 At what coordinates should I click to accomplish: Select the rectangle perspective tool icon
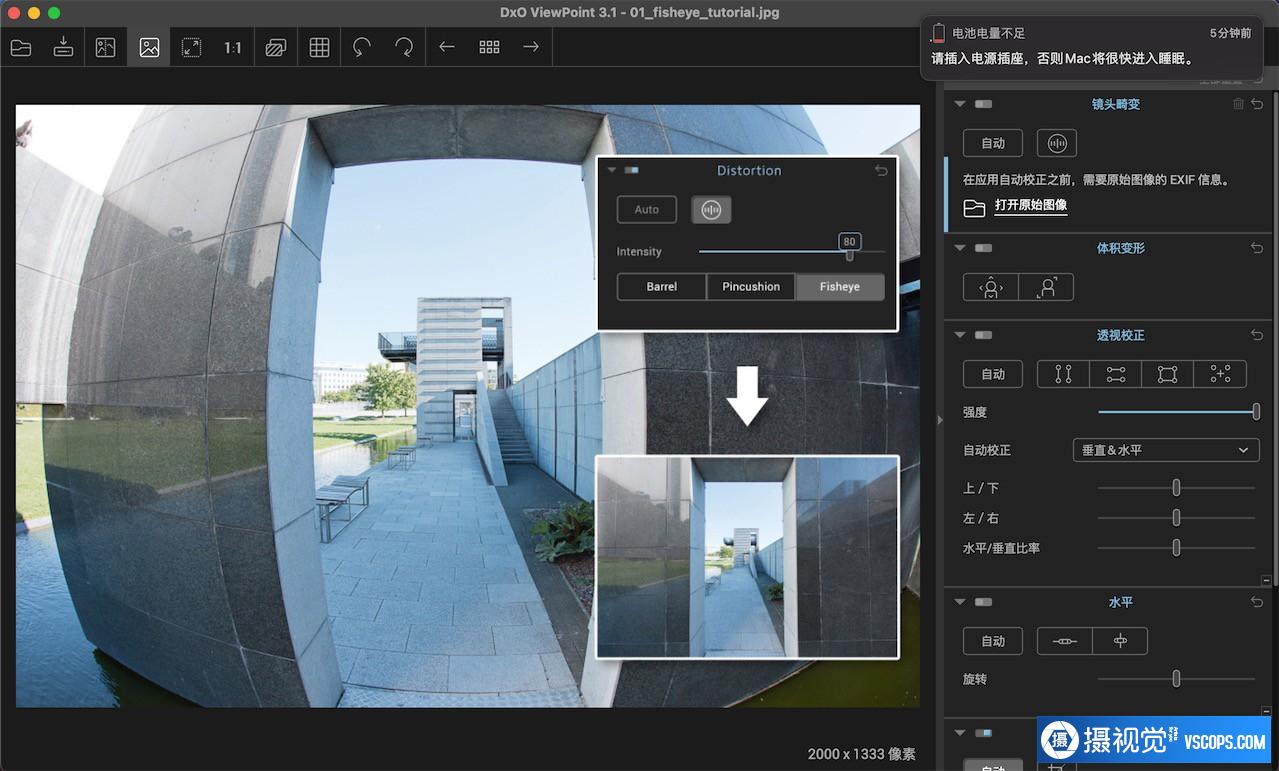[1167, 374]
